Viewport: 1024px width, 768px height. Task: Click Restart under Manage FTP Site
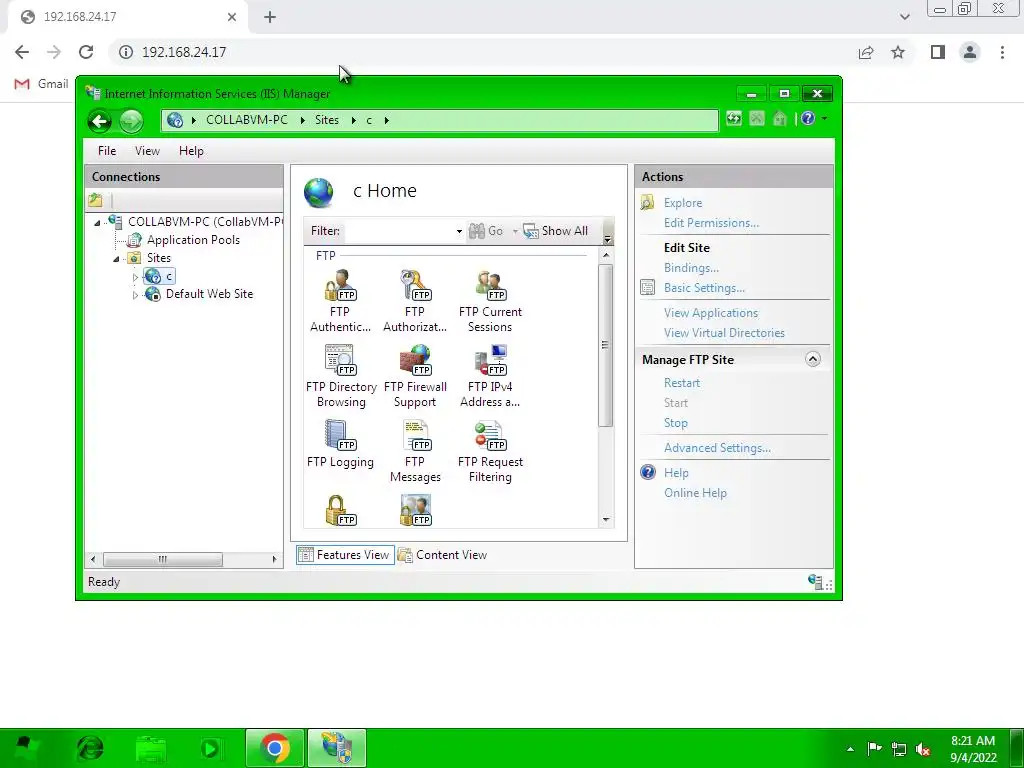682,383
